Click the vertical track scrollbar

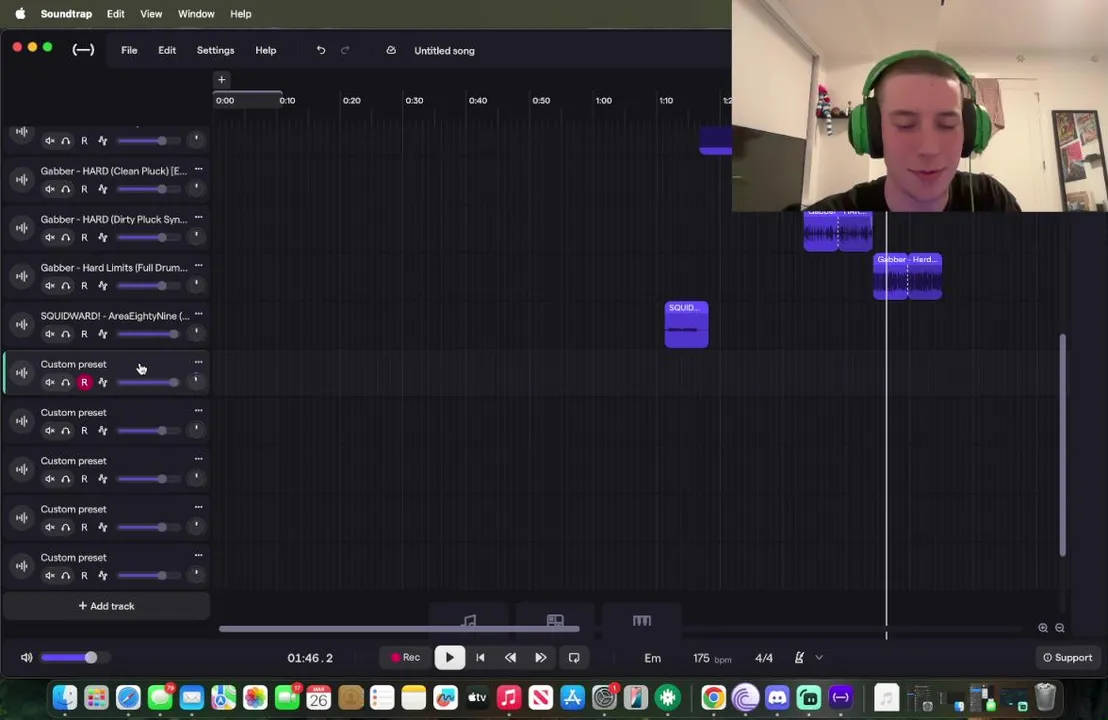[x=1062, y=445]
